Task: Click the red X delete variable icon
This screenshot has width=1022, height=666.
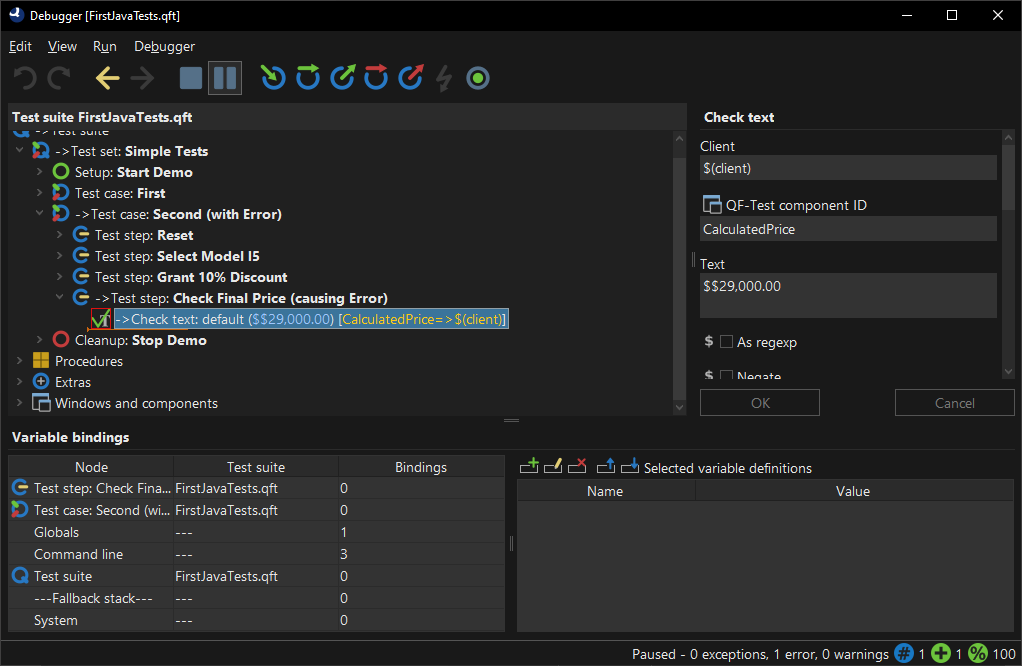Action: click(x=577, y=467)
